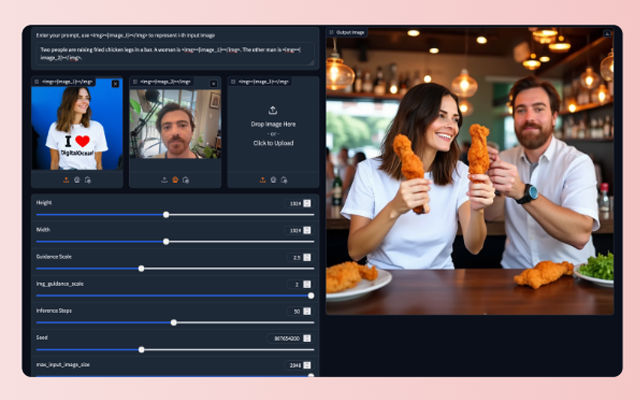Click the Seed number value field
This screenshot has width=640, height=400.
(289, 338)
